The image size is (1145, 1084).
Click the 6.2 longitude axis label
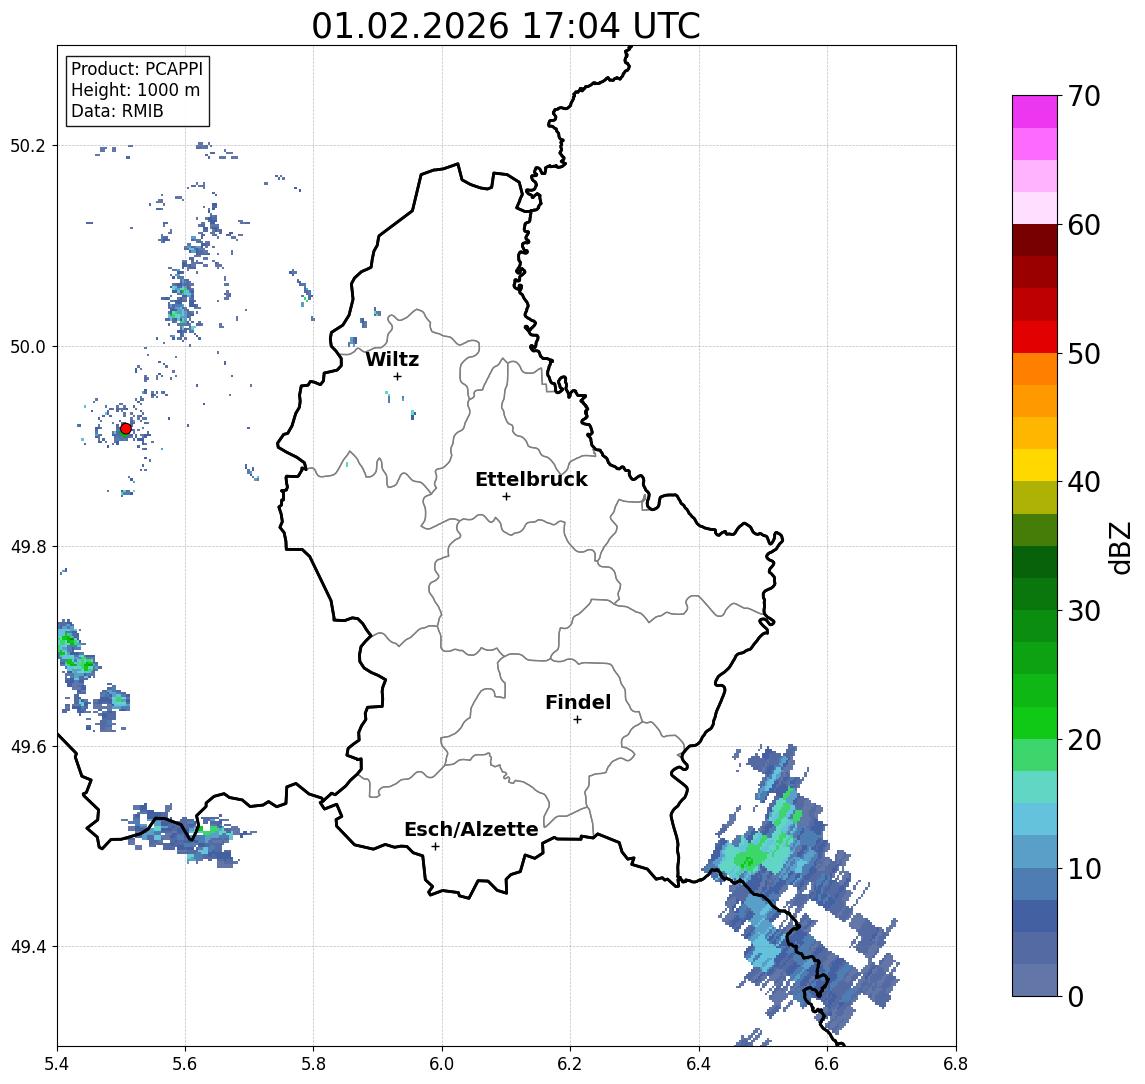tap(571, 1064)
